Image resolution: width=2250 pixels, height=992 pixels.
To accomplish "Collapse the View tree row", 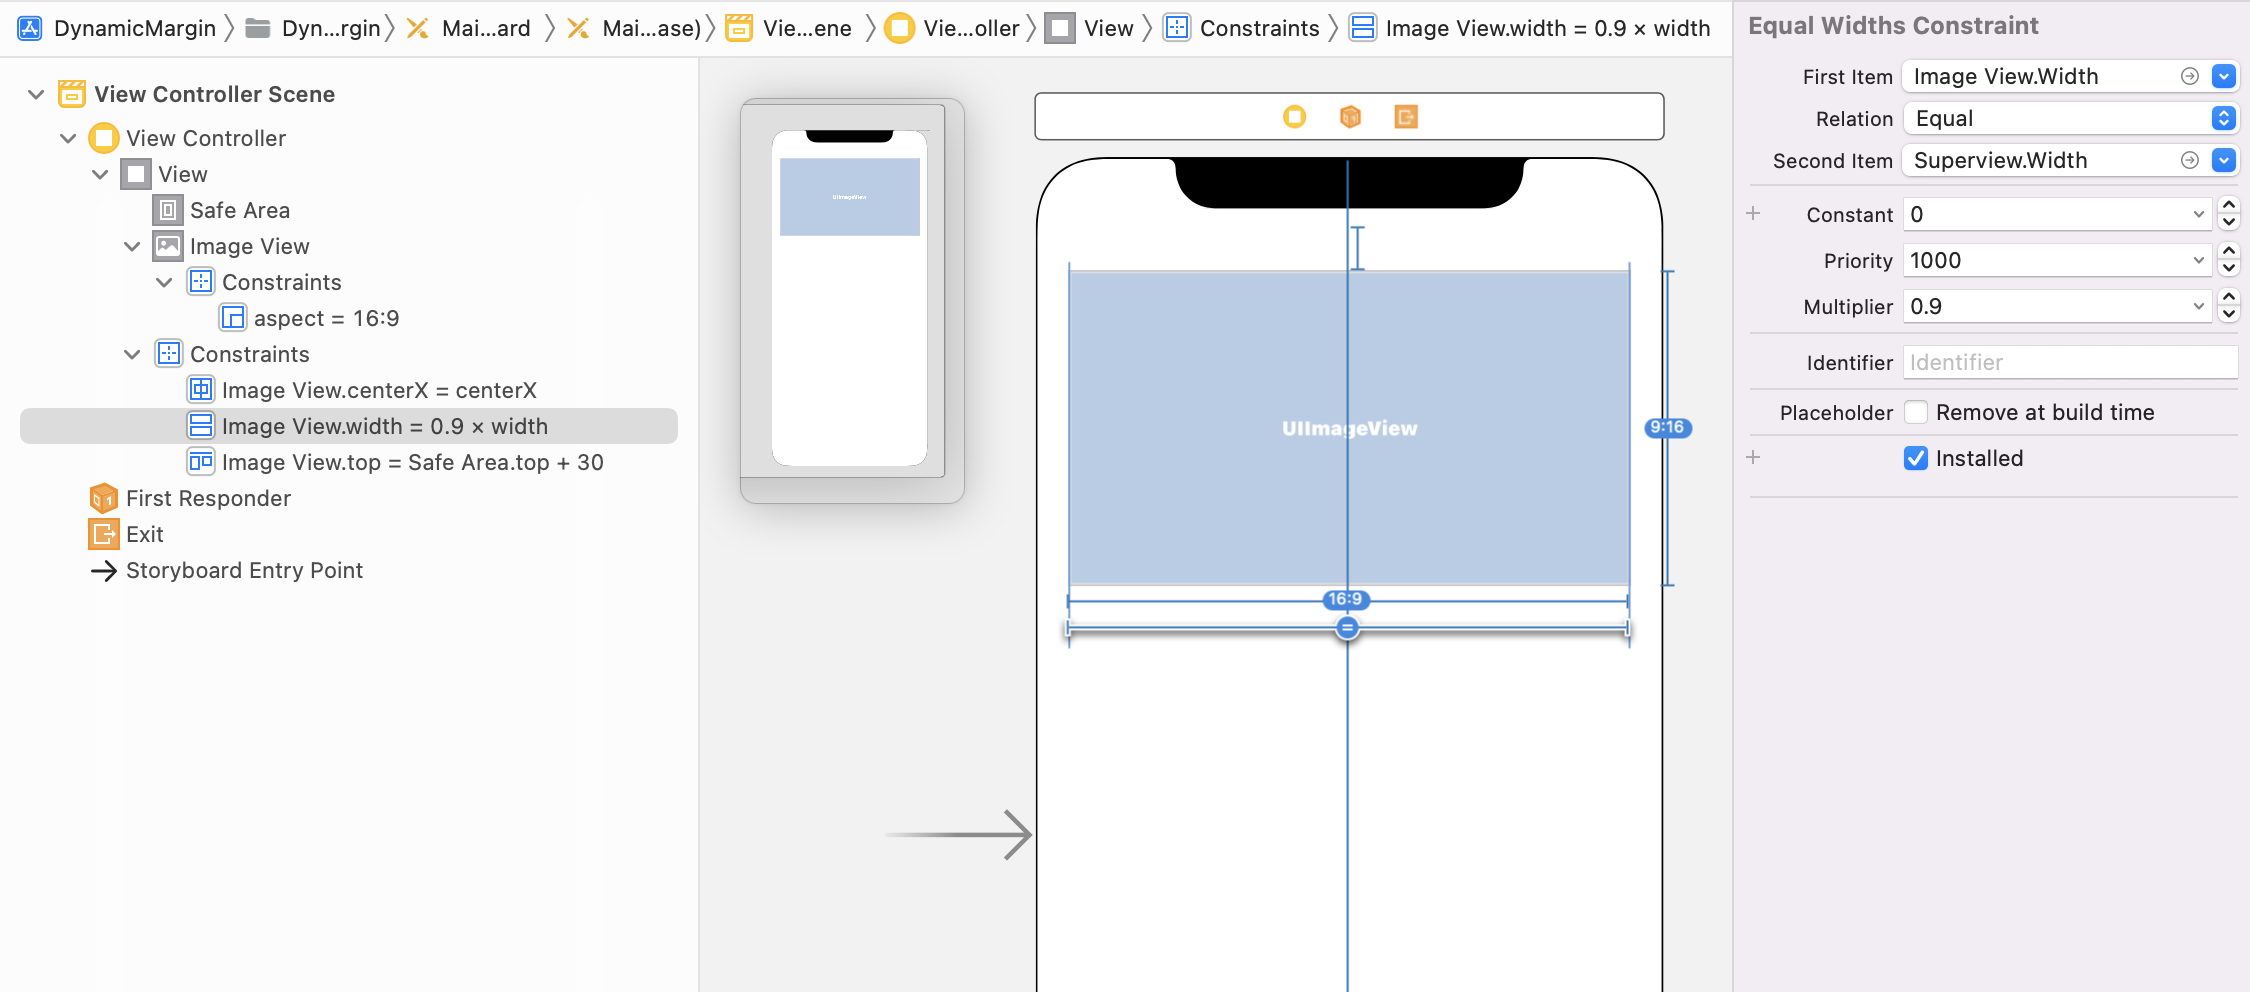I will point(100,174).
